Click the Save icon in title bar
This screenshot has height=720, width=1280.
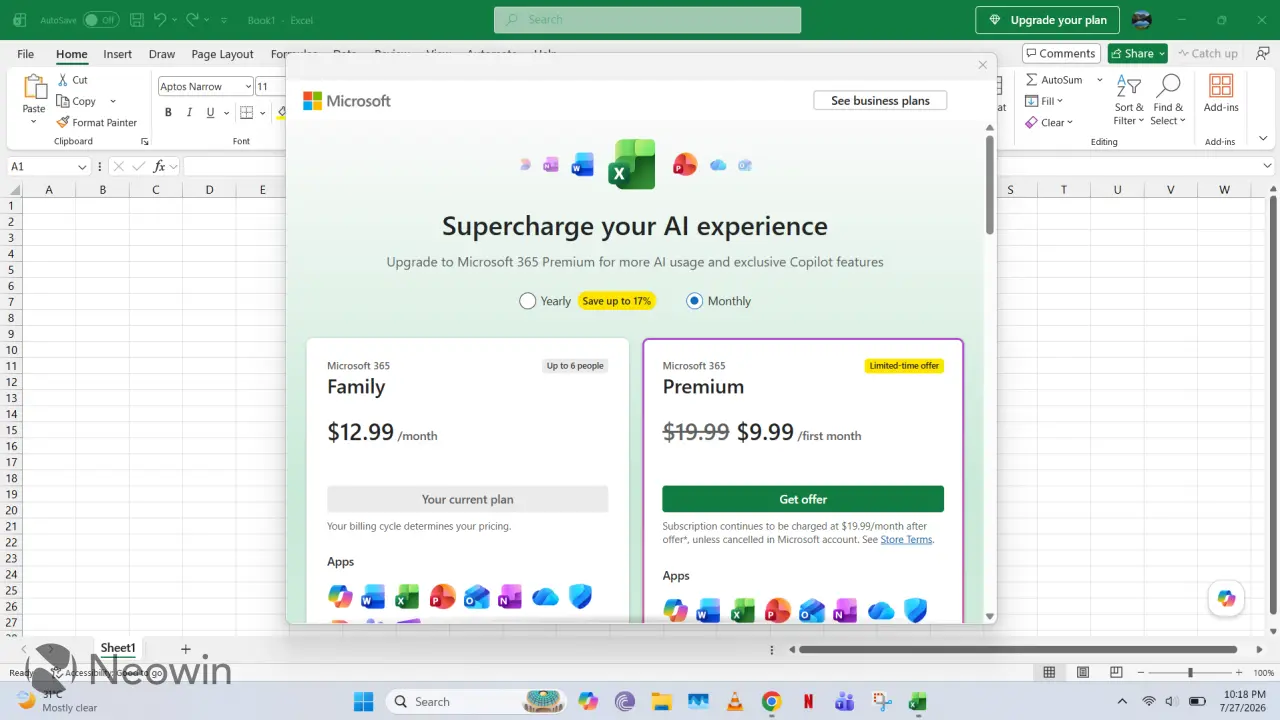pyautogui.click(x=137, y=20)
